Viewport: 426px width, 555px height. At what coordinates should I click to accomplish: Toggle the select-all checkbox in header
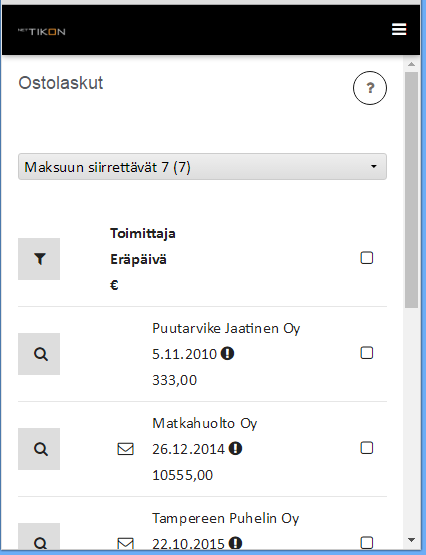point(367,258)
